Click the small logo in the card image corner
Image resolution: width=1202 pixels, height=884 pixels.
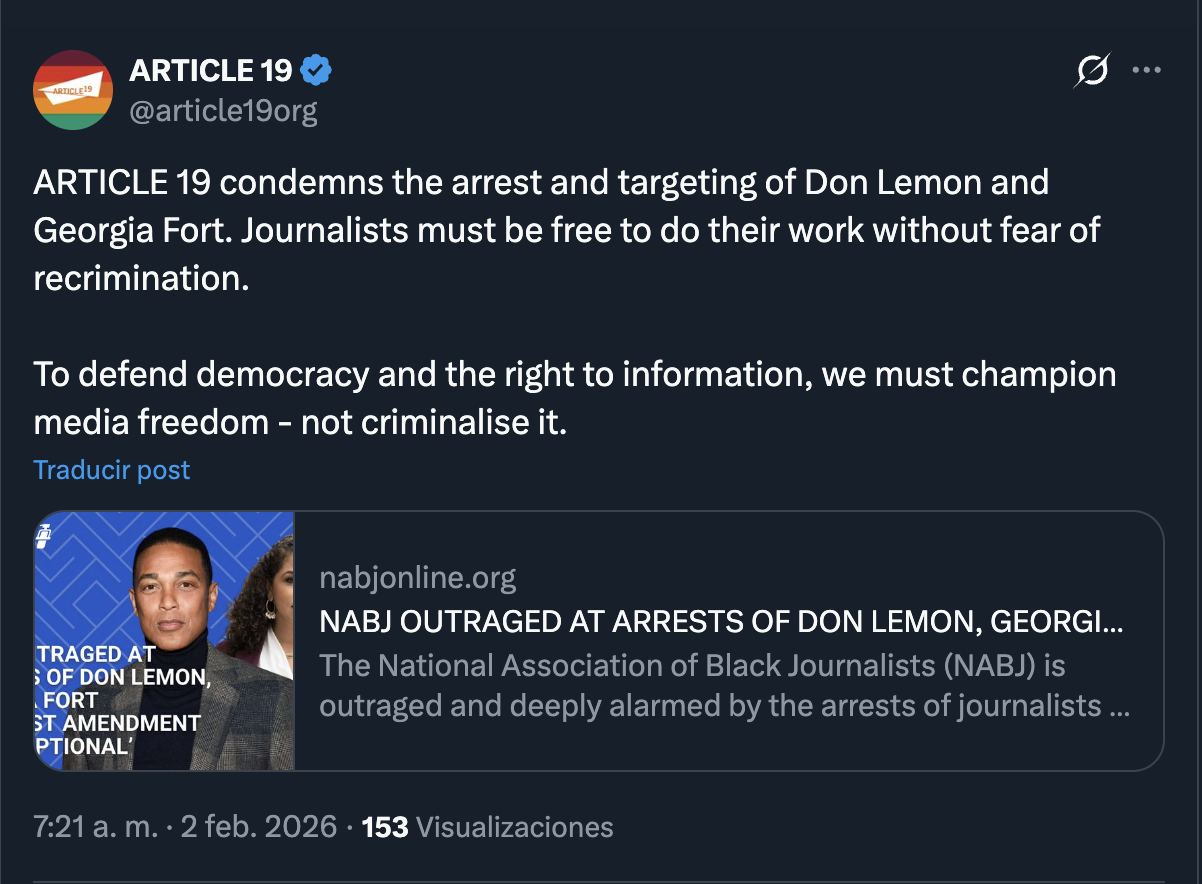click(43, 535)
